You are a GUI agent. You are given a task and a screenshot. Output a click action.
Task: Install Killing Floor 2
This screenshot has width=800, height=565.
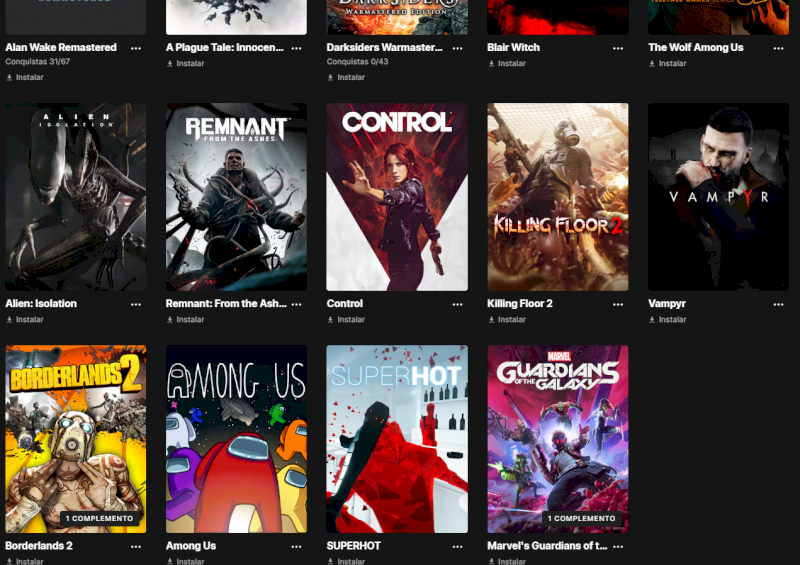coord(507,320)
